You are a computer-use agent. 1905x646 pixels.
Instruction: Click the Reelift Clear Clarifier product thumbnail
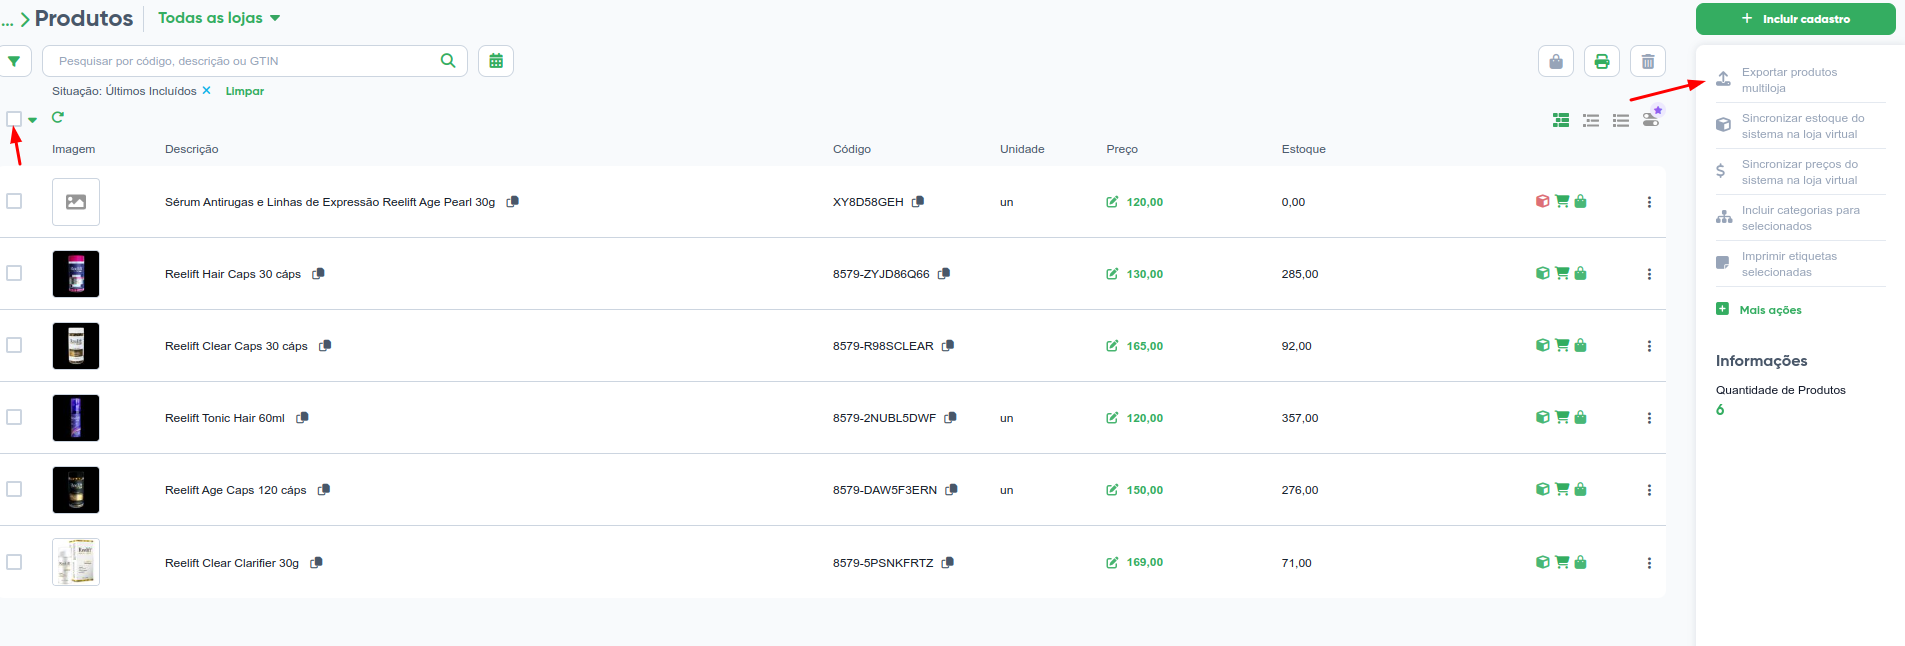(76, 562)
